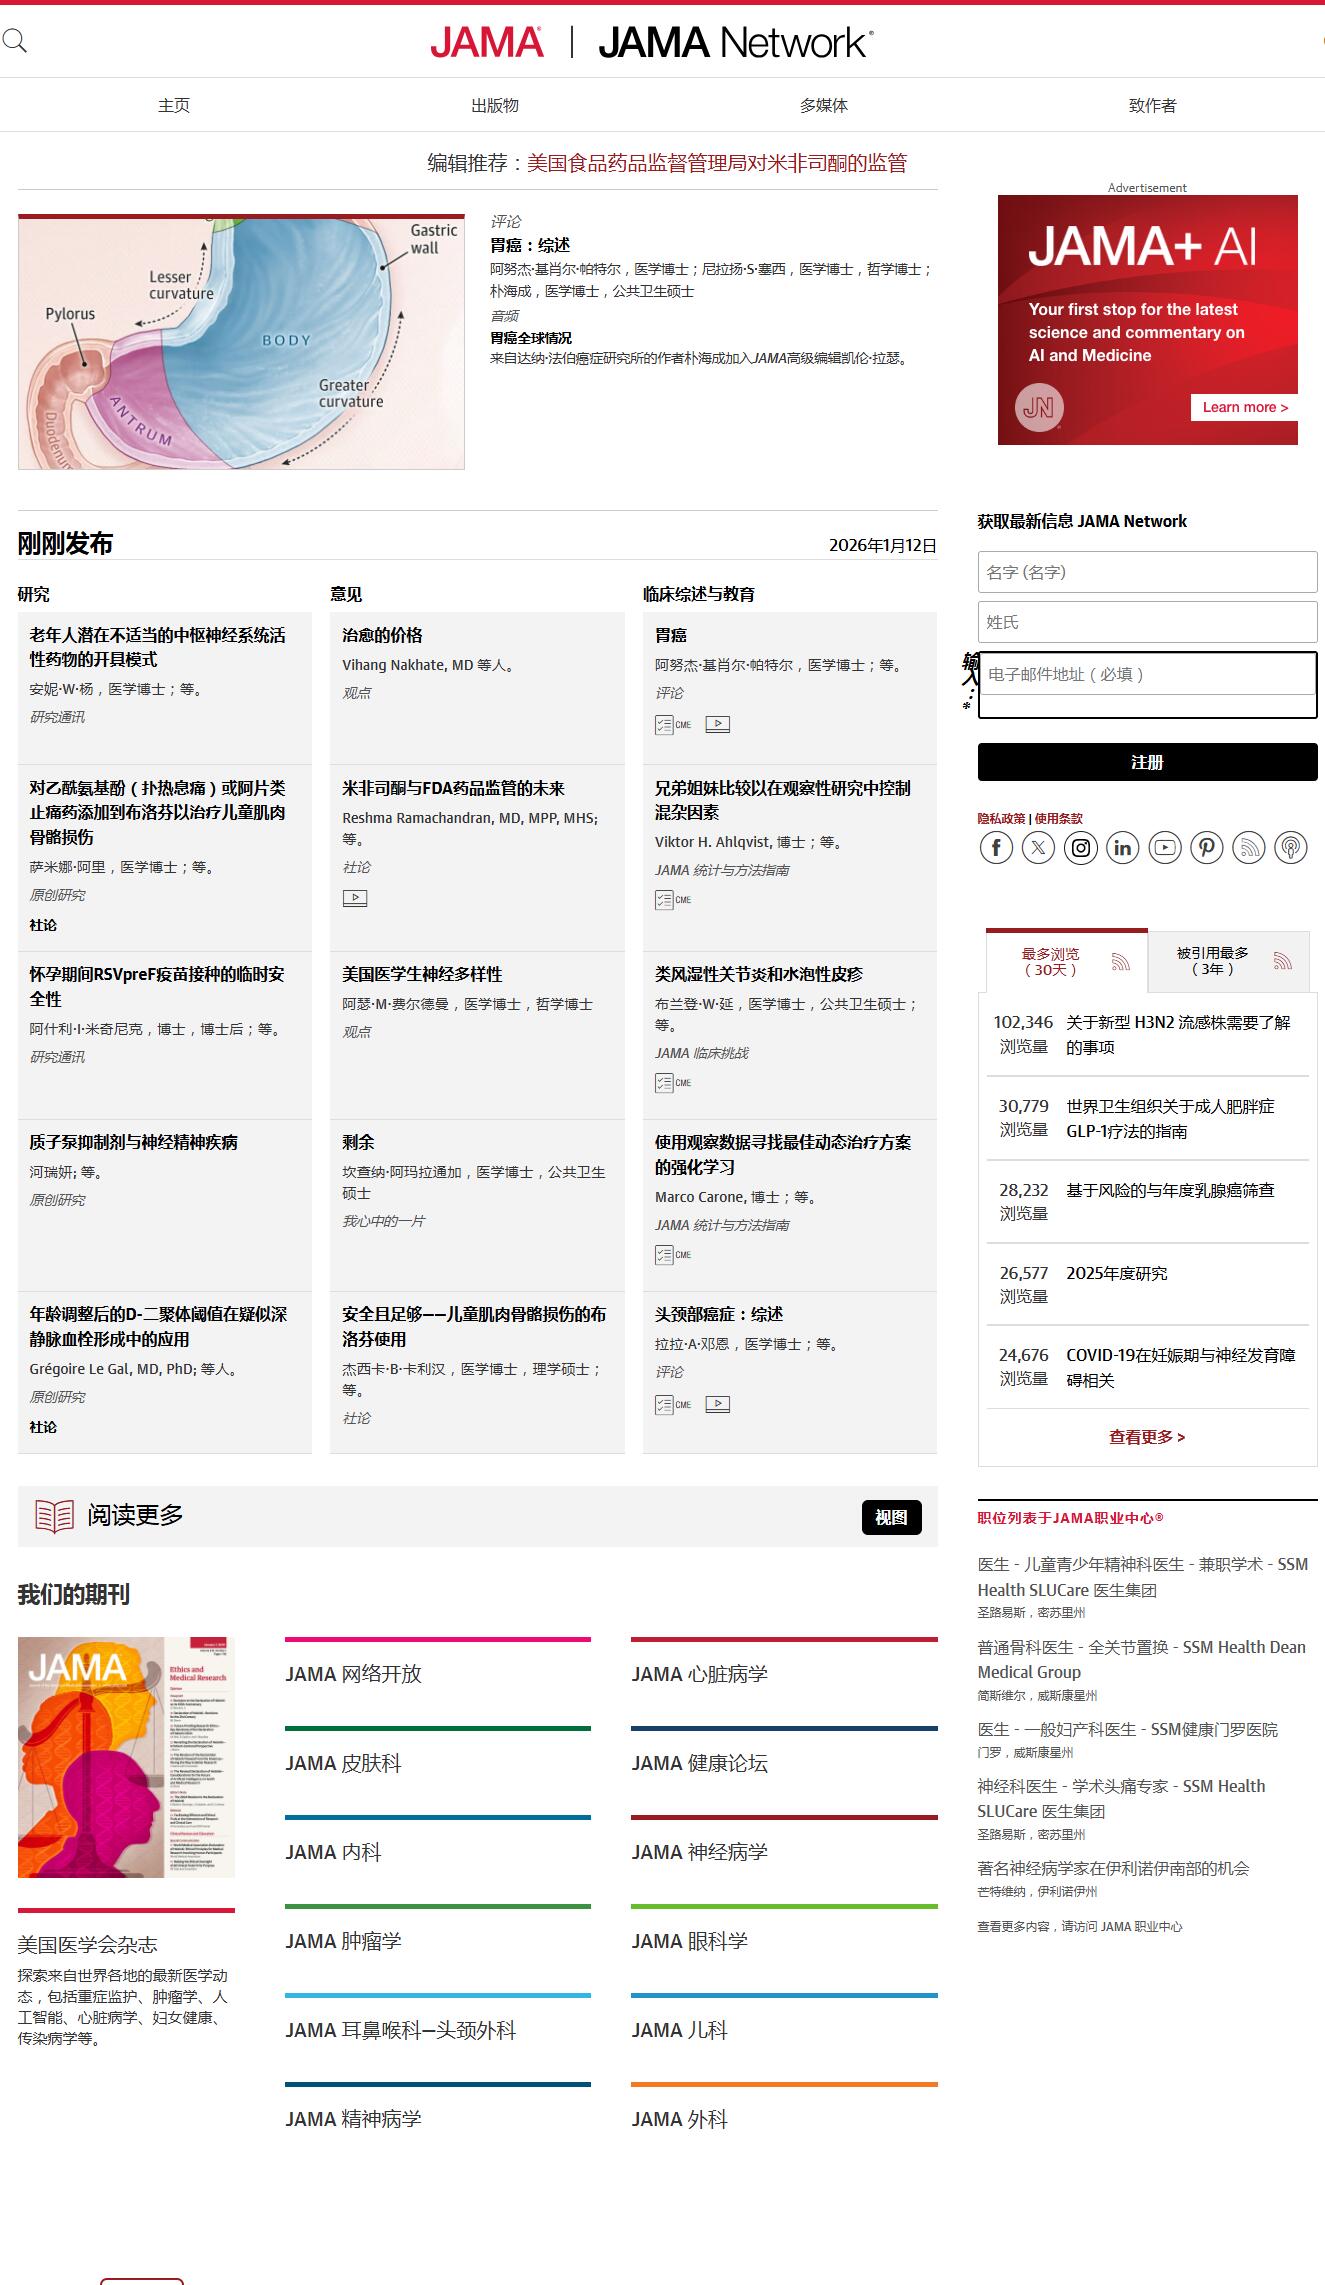The height and width of the screenshot is (2285, 1325).
Task: Switch to 最多浏览（30天）tab
Action: tap(1067, 961)
